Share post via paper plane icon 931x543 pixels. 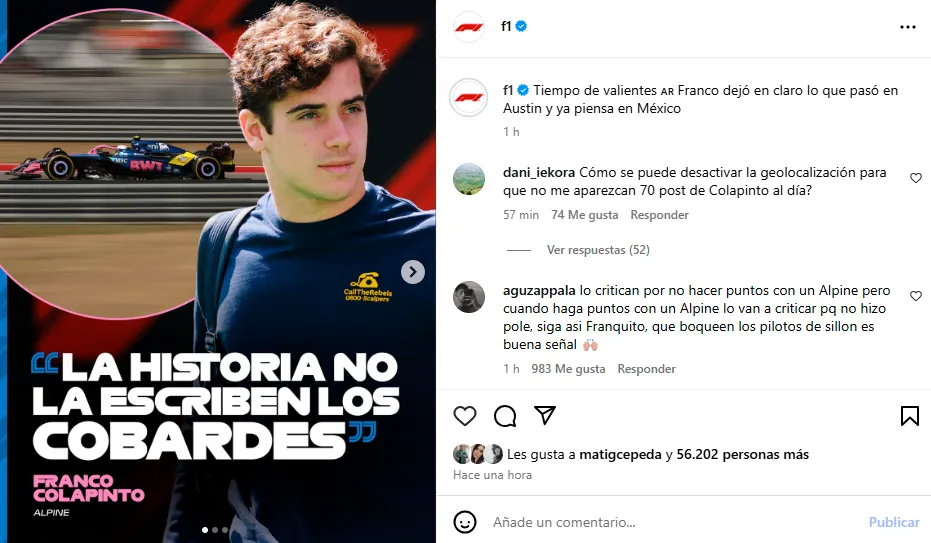tap(544, 415)
